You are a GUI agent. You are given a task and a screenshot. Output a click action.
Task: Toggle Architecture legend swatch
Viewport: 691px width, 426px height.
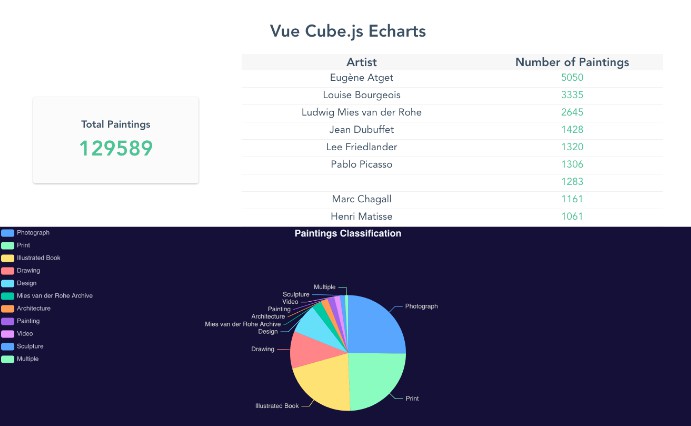pyautogui.click(x=8, y=308)
